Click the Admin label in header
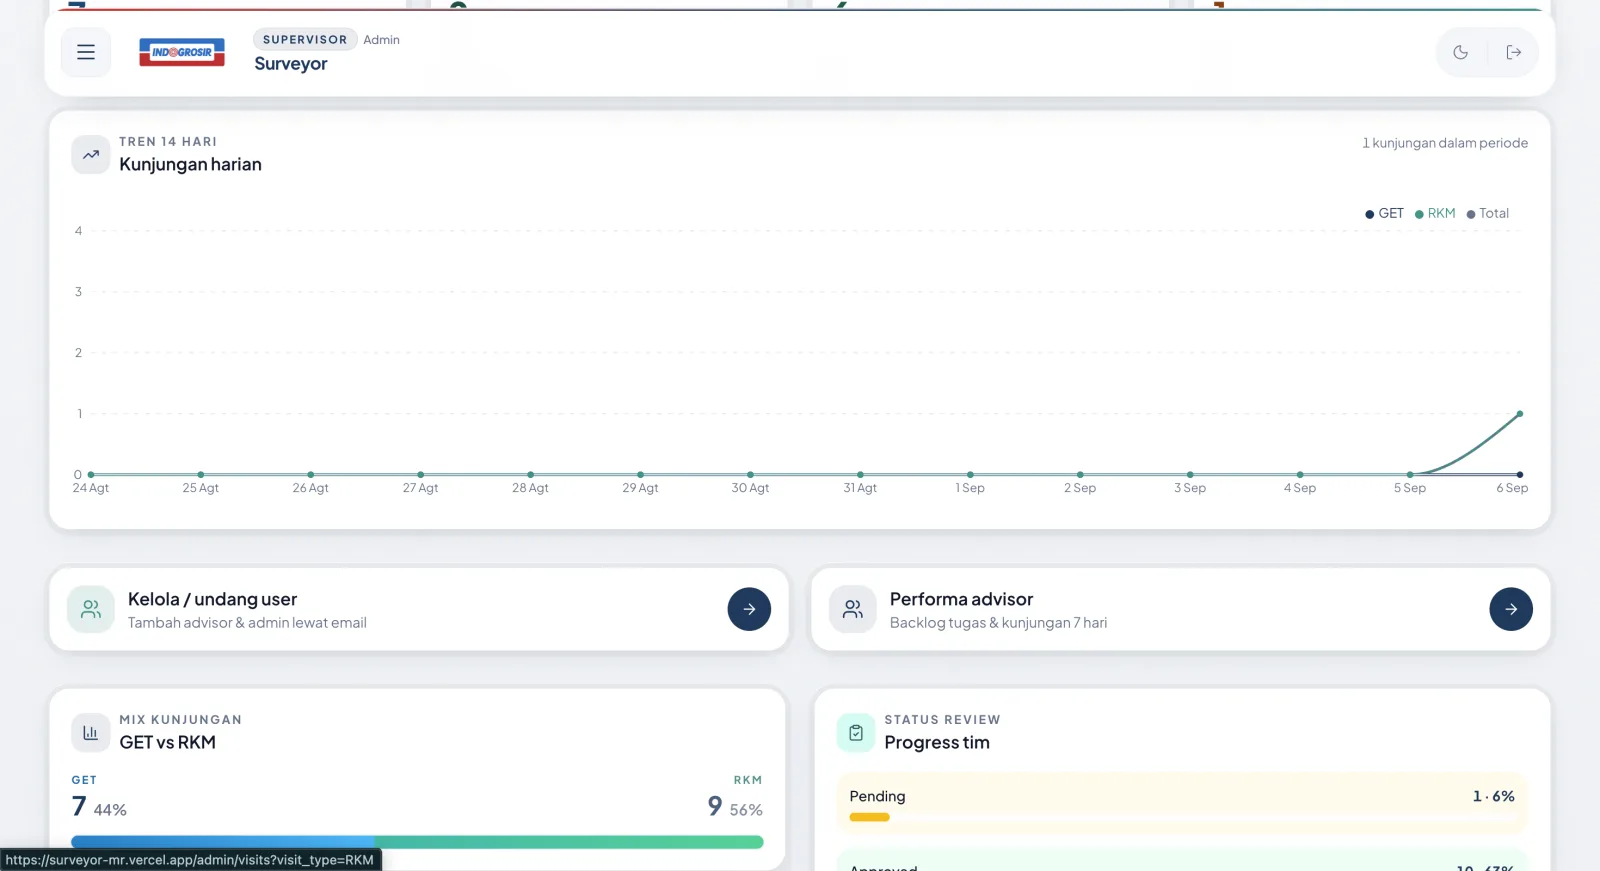 point(381,40)
